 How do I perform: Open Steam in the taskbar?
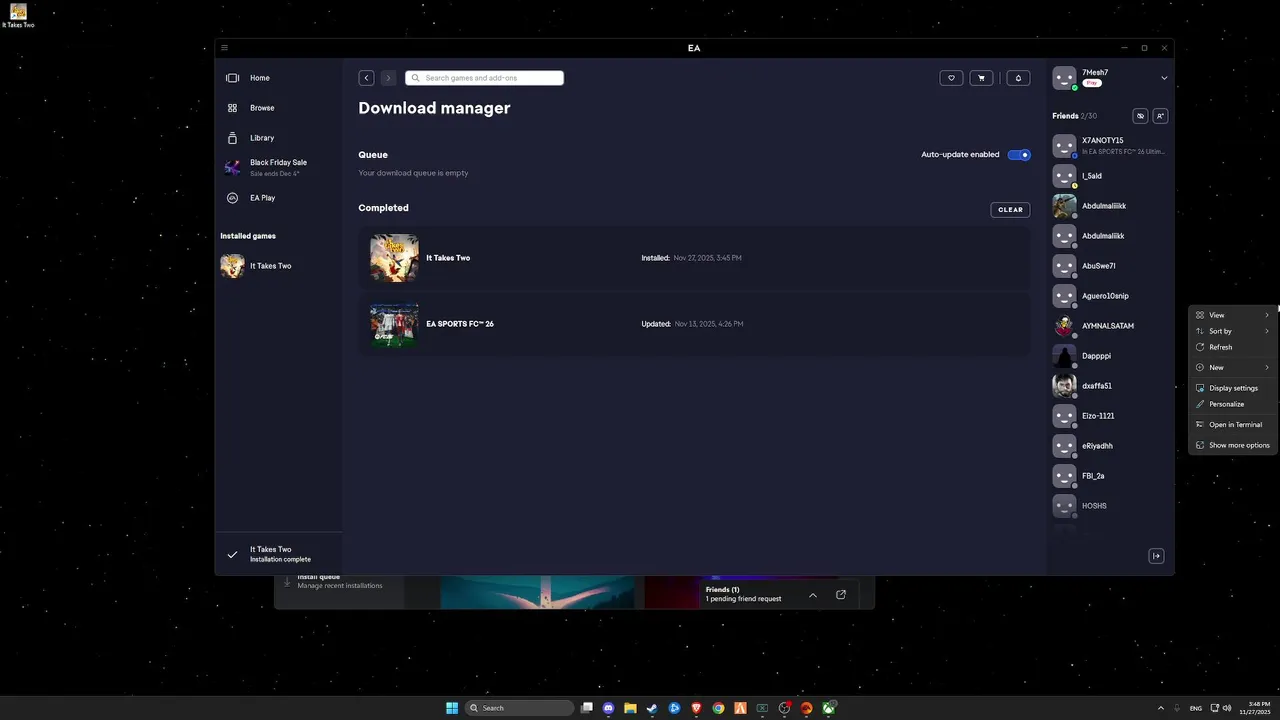tap(652, 708)
